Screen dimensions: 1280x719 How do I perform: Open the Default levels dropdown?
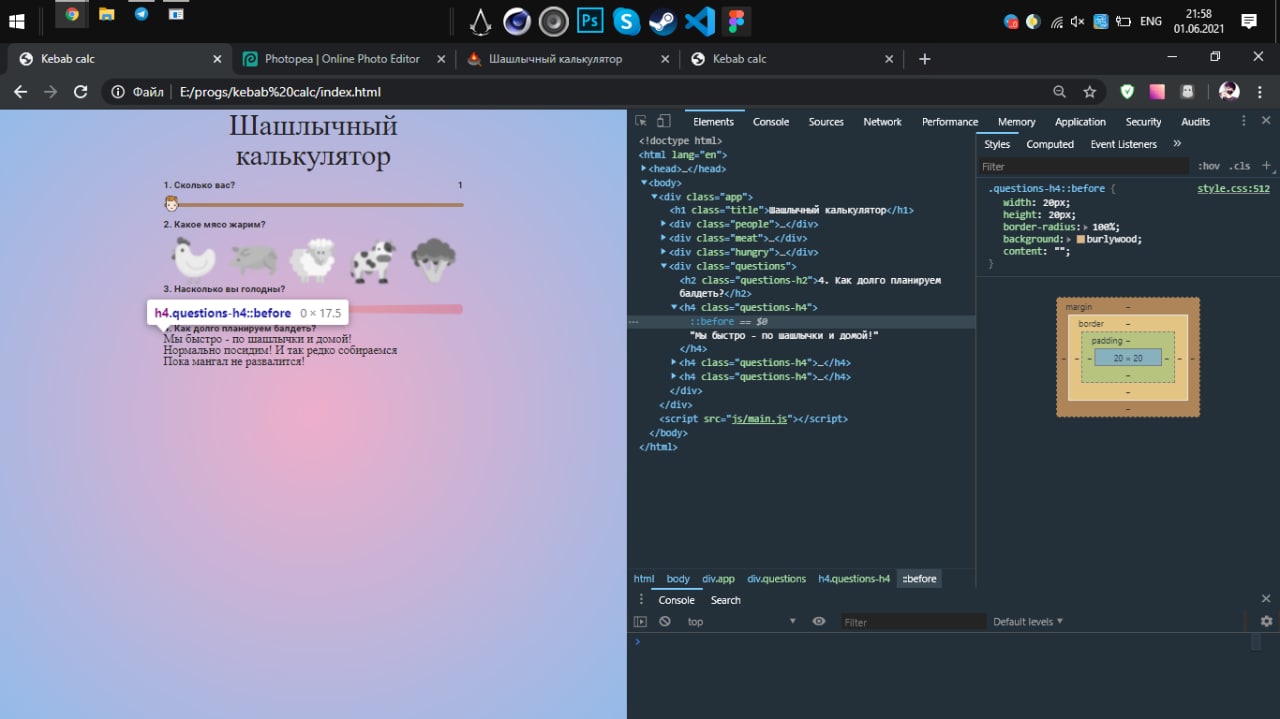pos(1027,621)
